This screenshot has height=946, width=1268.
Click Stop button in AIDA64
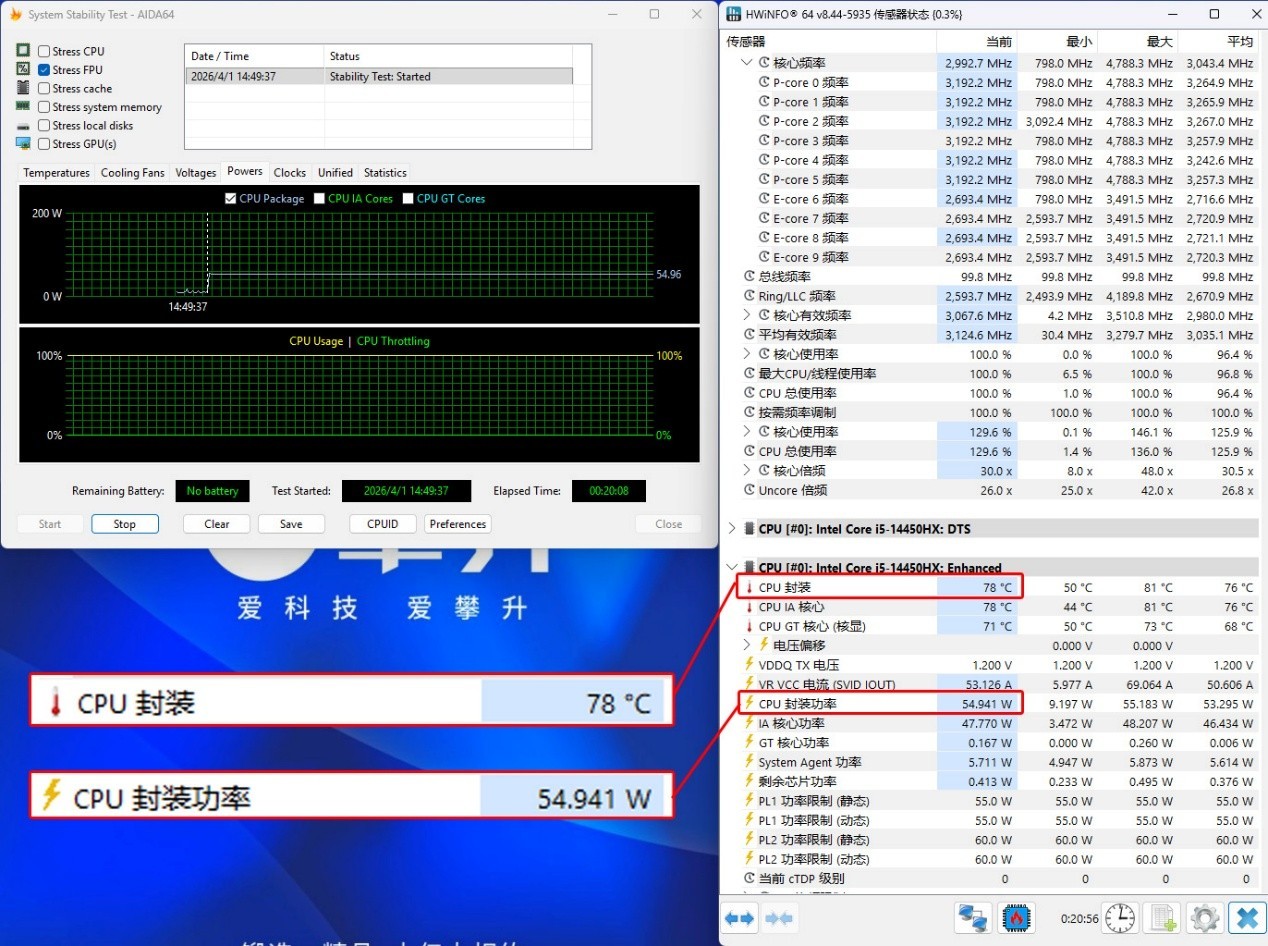point(125,524)
